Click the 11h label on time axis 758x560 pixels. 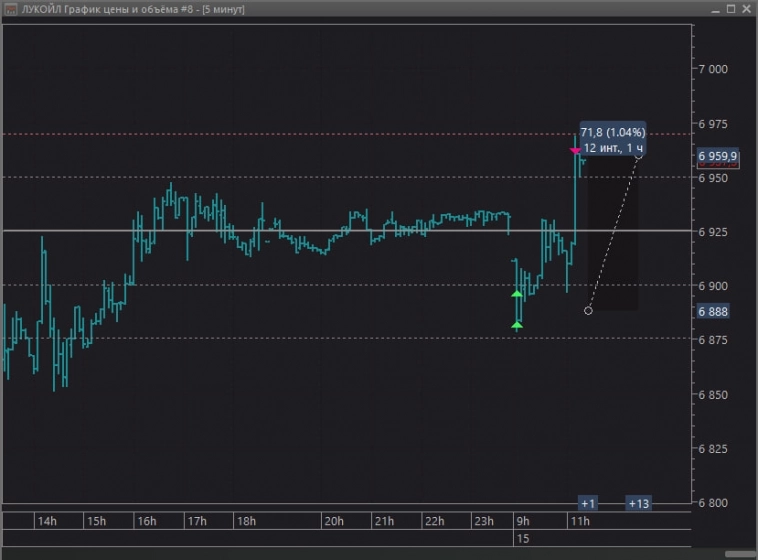click(579, 521)
